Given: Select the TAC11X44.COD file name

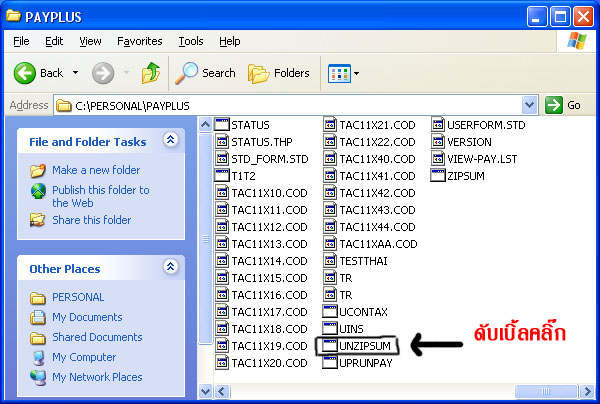Looking at the screenshot, I should 377,226.
